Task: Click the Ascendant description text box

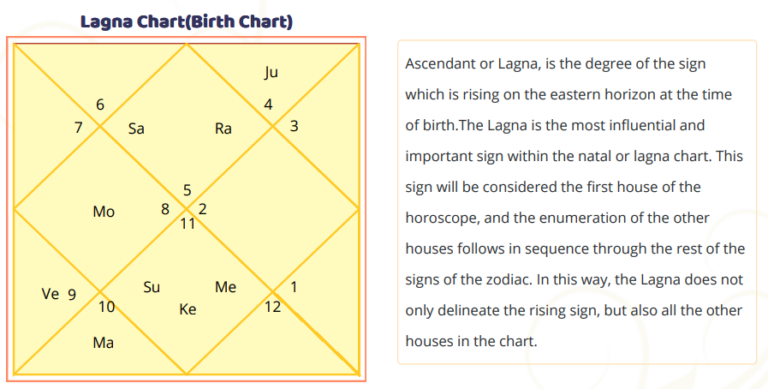Action: point(577,202)
